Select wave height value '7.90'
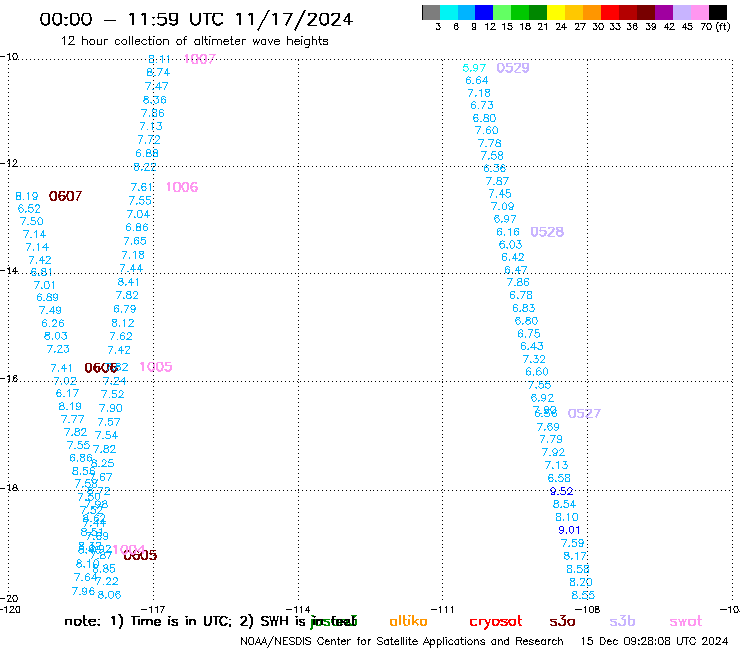 tap(110, 408)
